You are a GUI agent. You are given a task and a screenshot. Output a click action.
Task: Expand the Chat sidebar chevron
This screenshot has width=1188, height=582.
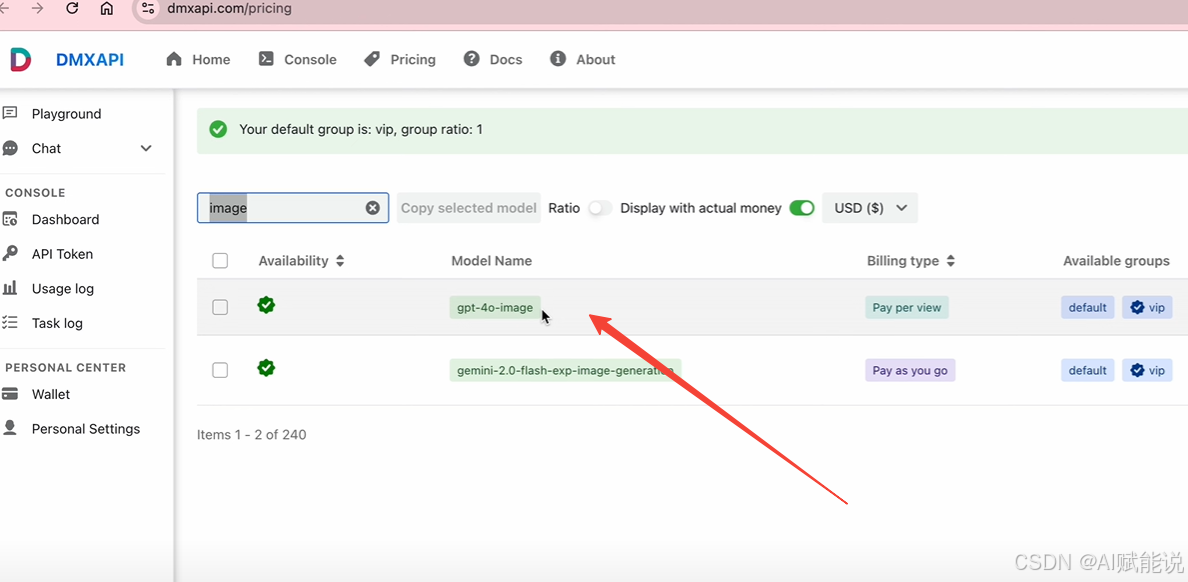coord(146,149)
